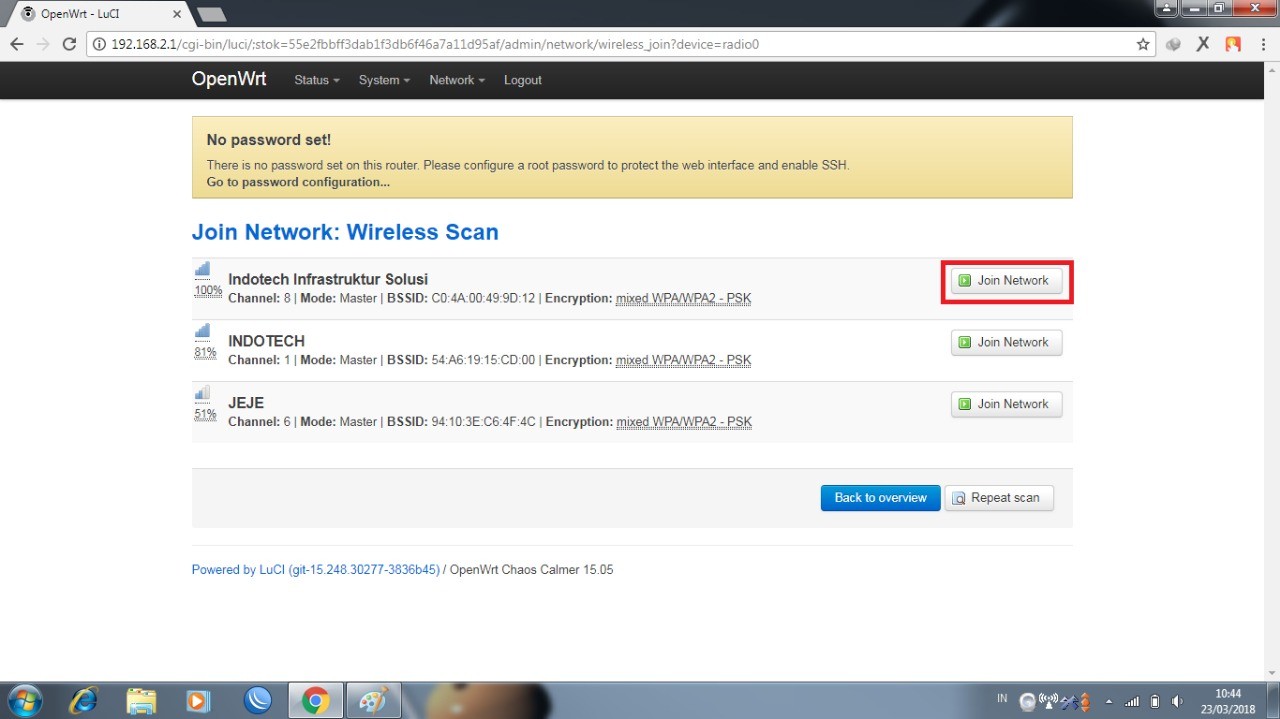This screenshot has height=719, width=1280.
Task: Click the IN language indicator
Action: [1002, 697]
